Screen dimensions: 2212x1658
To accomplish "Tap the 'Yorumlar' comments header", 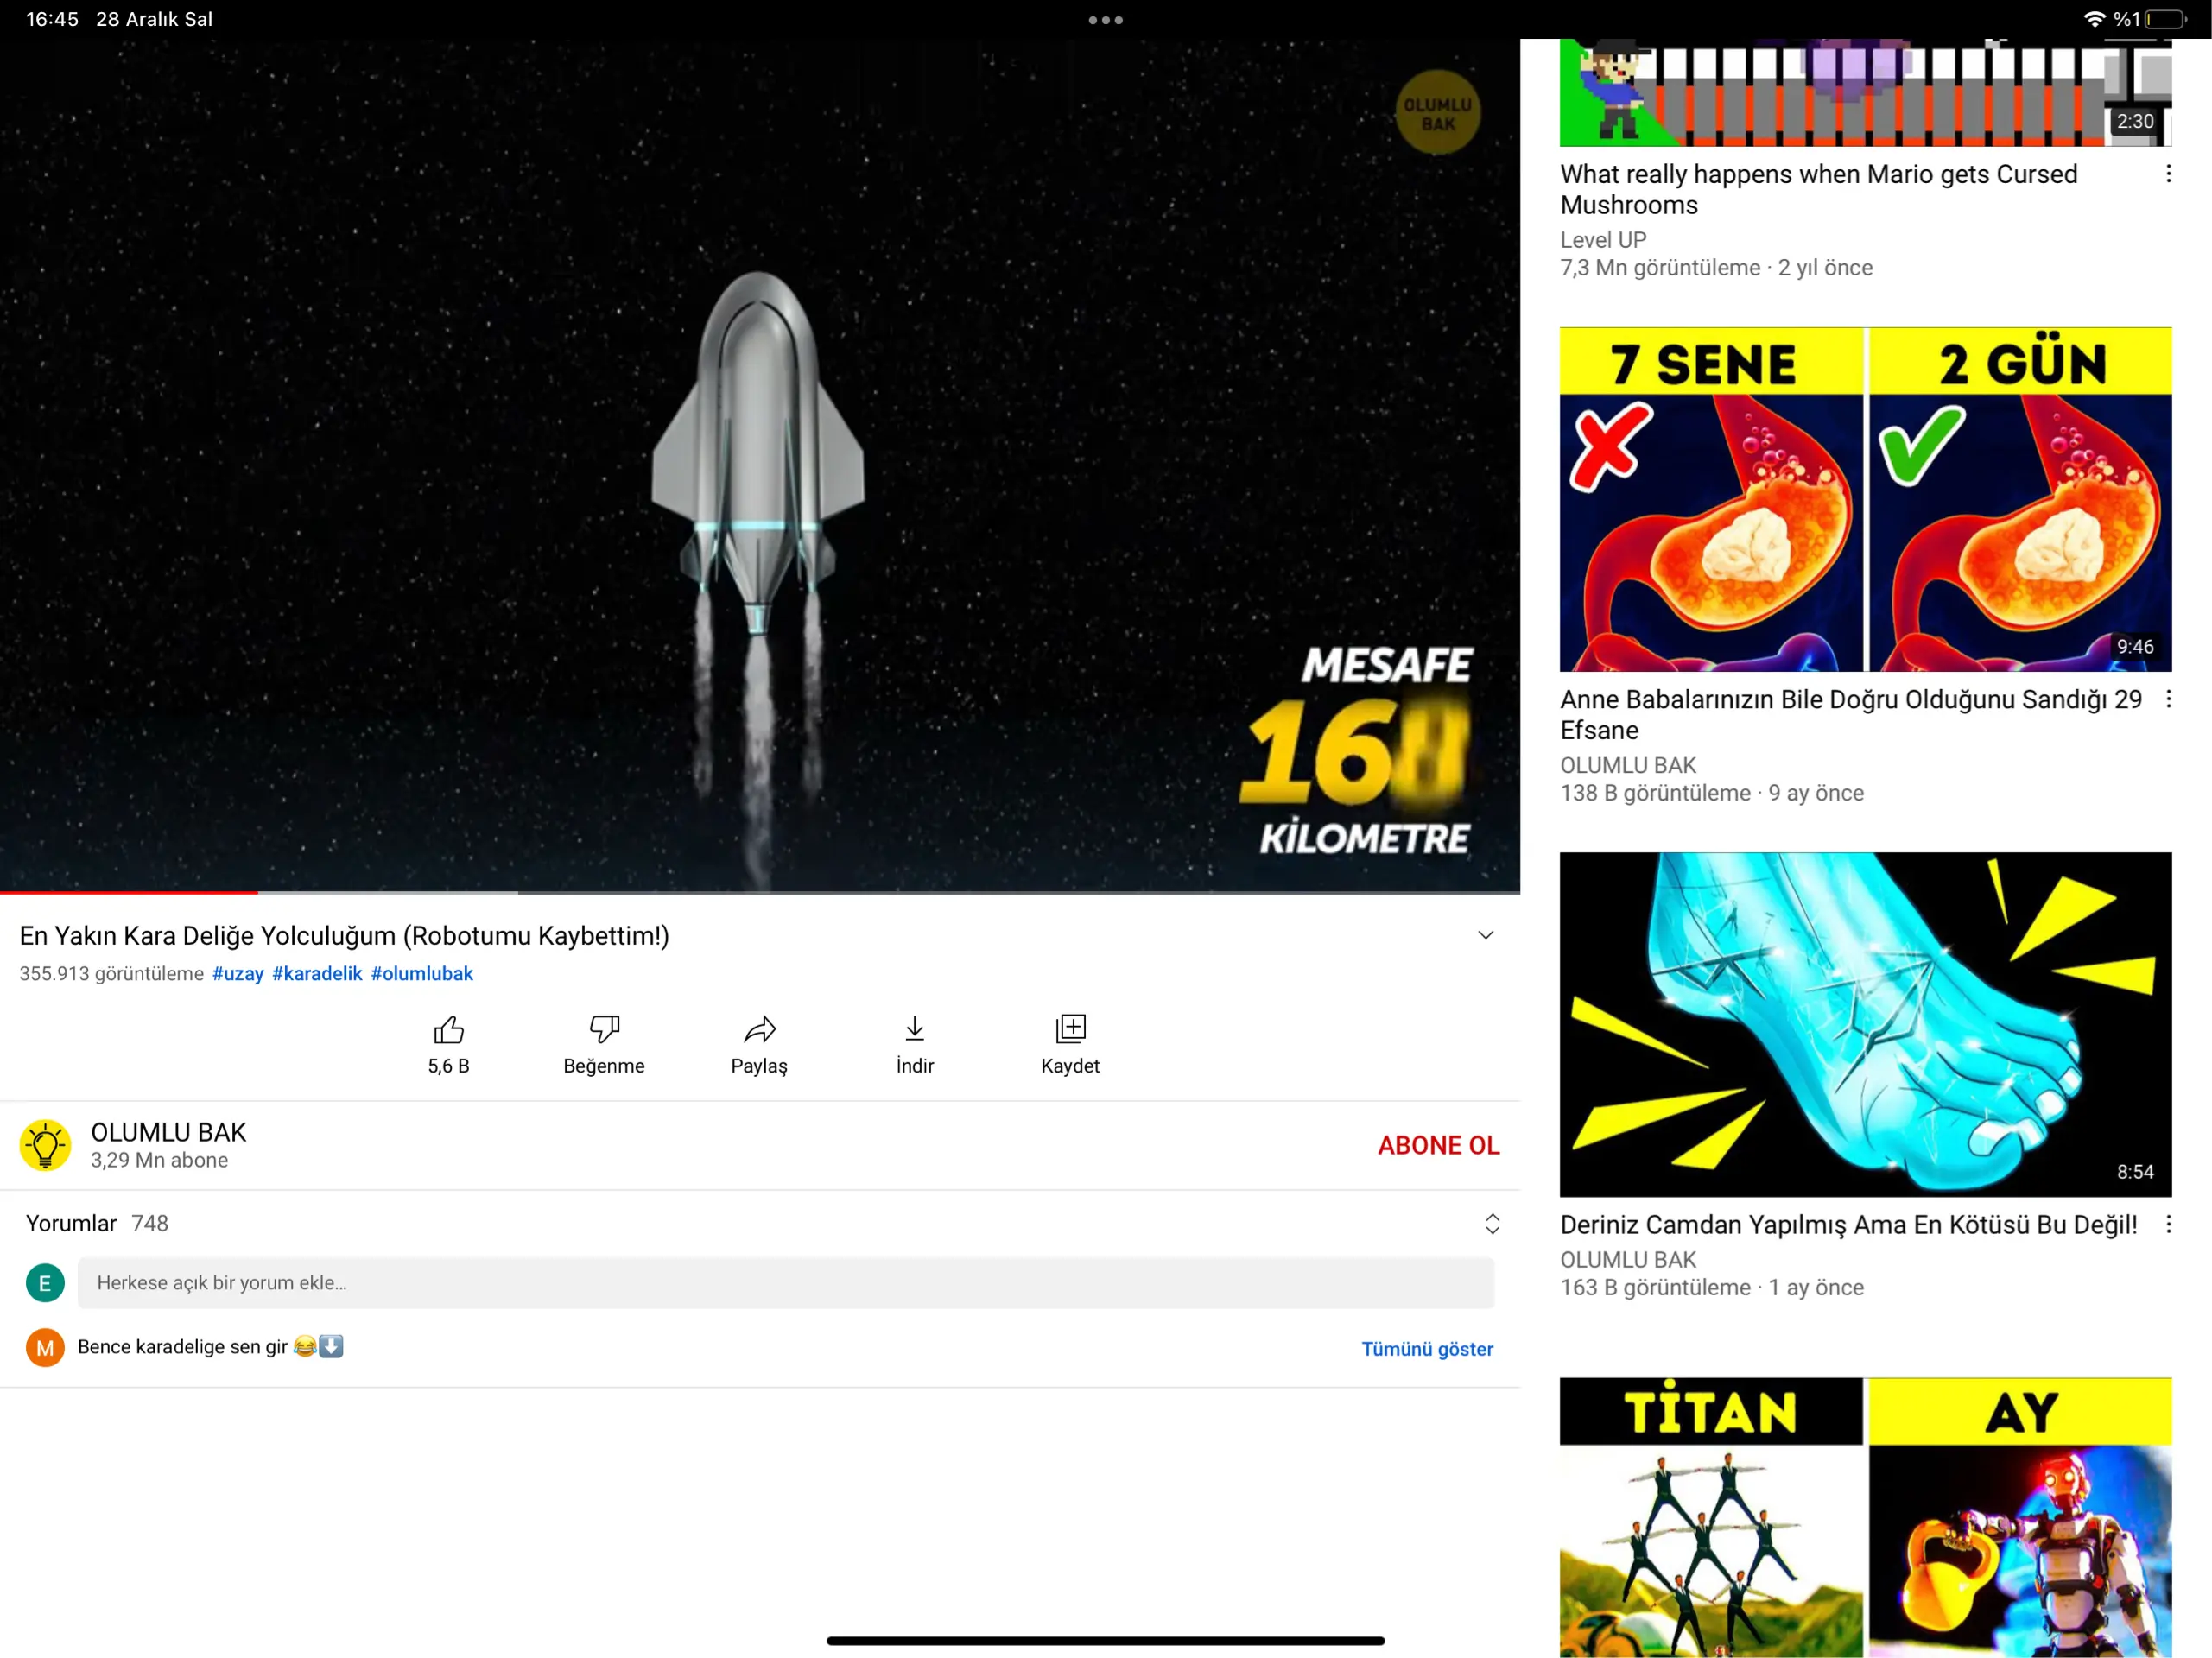I will 71,1224.
